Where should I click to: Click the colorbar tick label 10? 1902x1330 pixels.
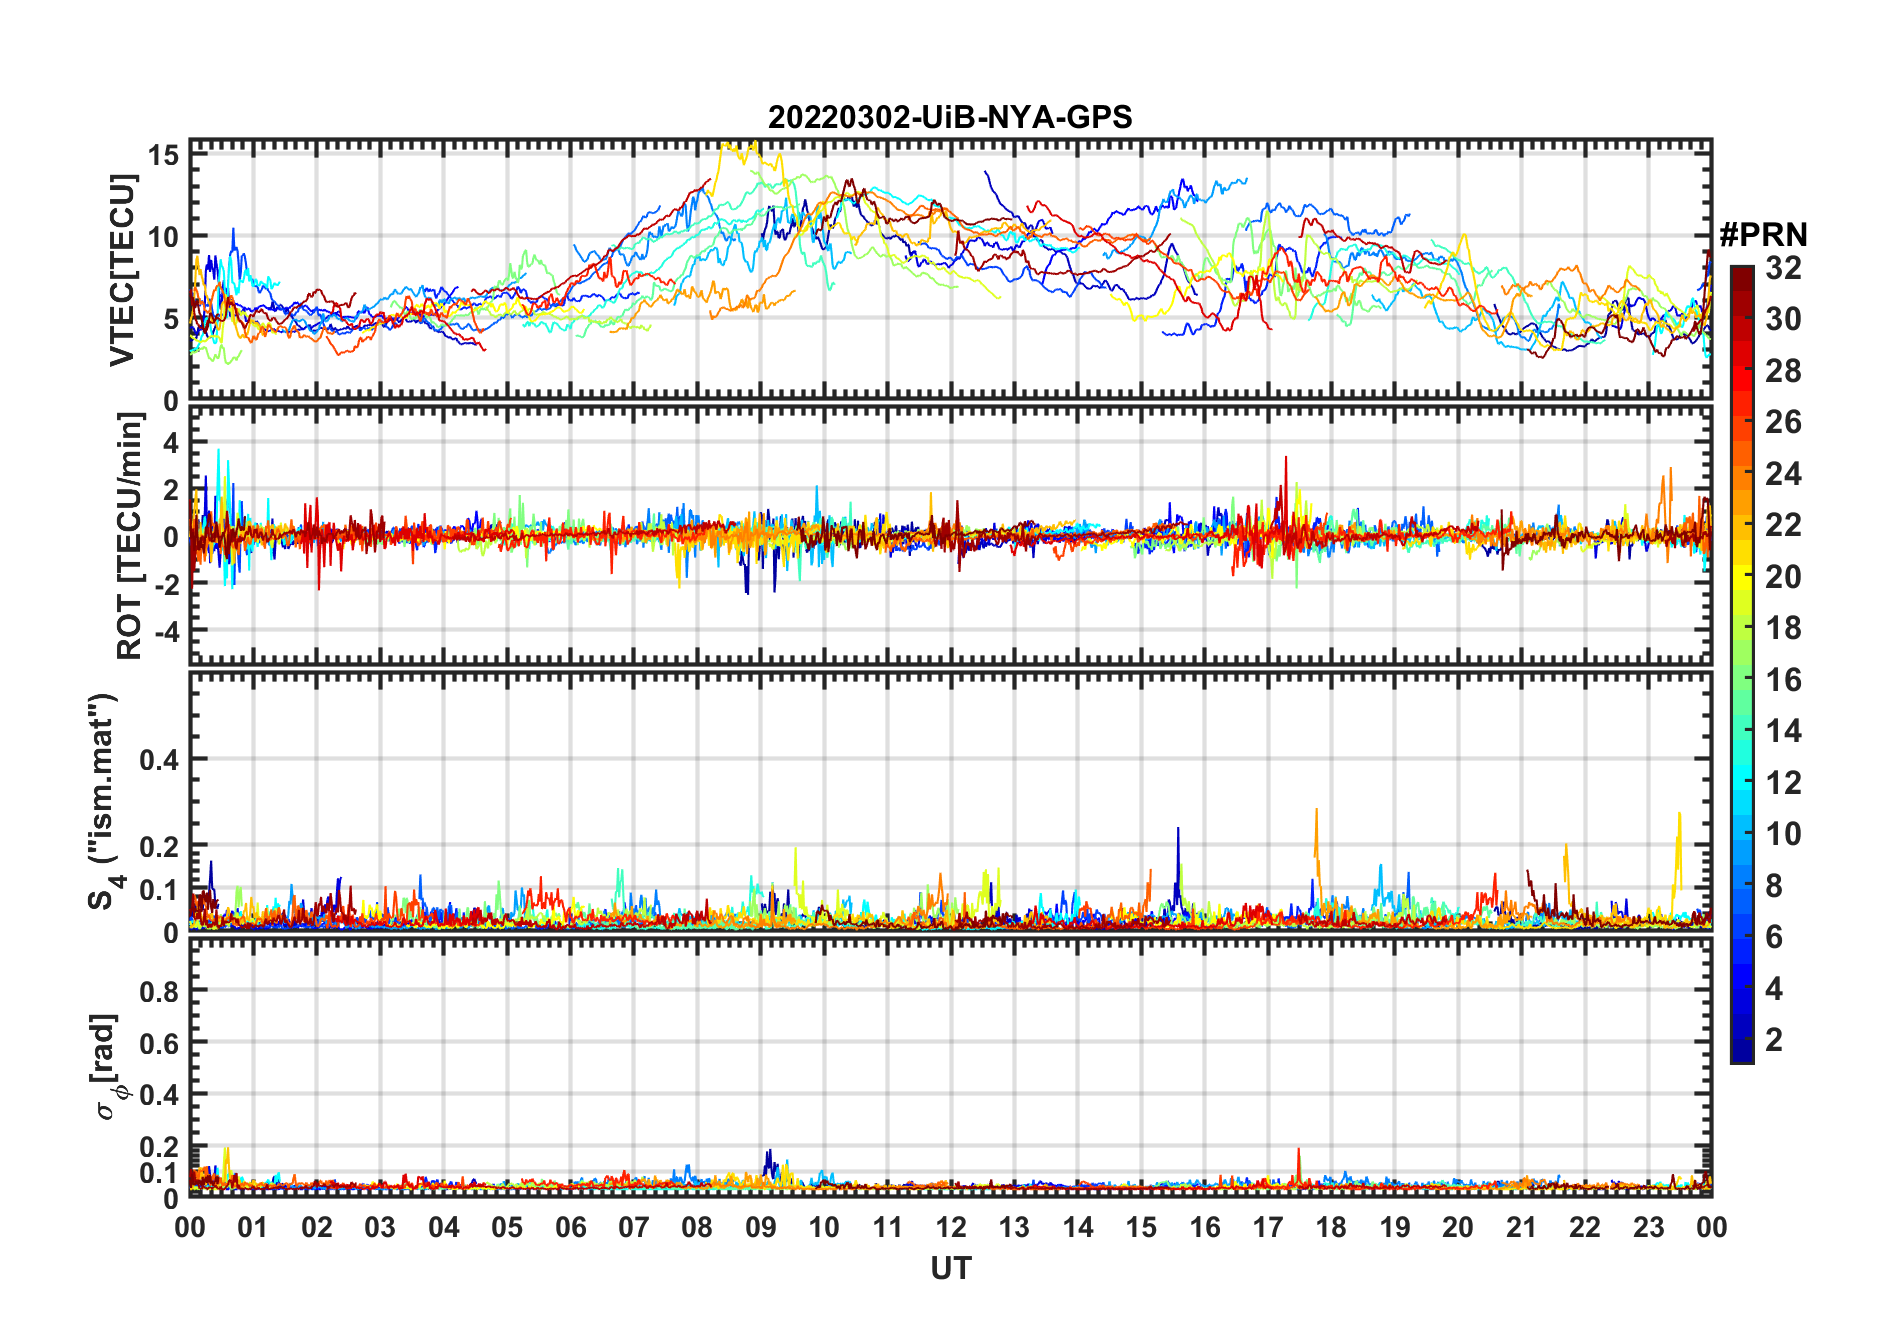(1783, 834)
